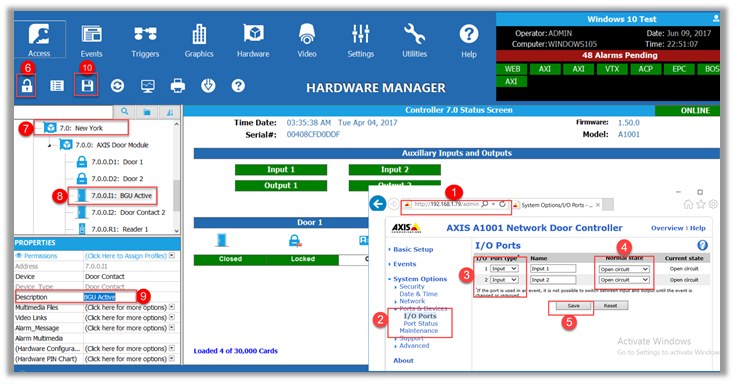Click the I/O Ports help question icon

point(702,245)
